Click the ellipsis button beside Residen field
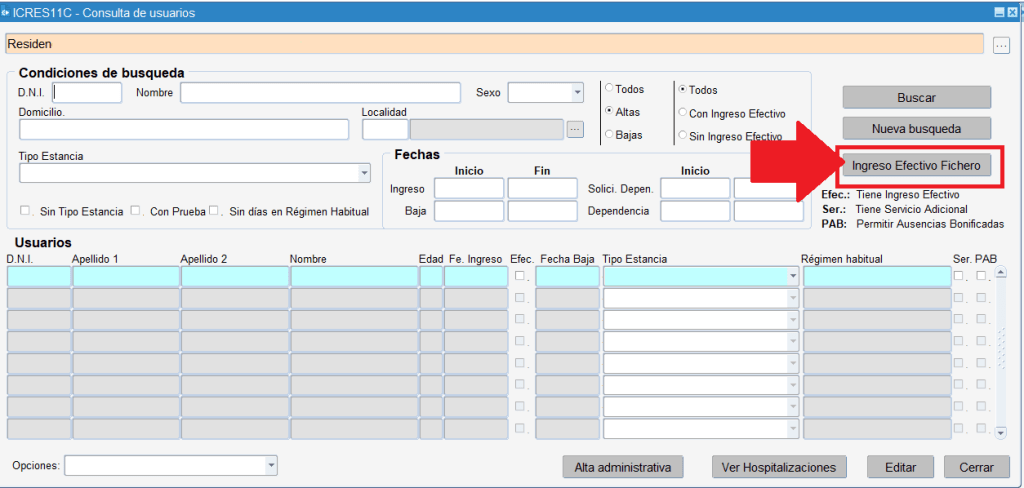1024x488 pixels. click(1002, 45)
